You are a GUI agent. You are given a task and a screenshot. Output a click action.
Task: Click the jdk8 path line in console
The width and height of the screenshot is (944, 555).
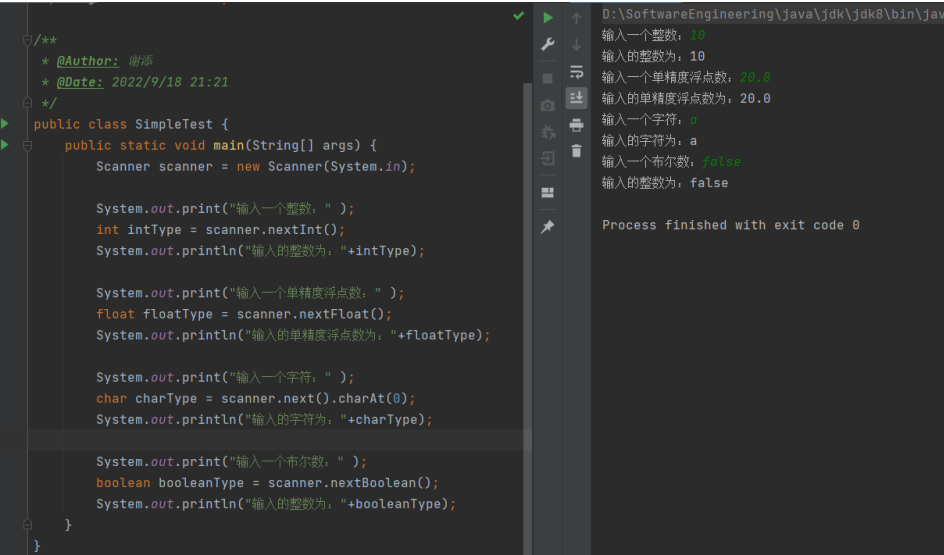772,14
